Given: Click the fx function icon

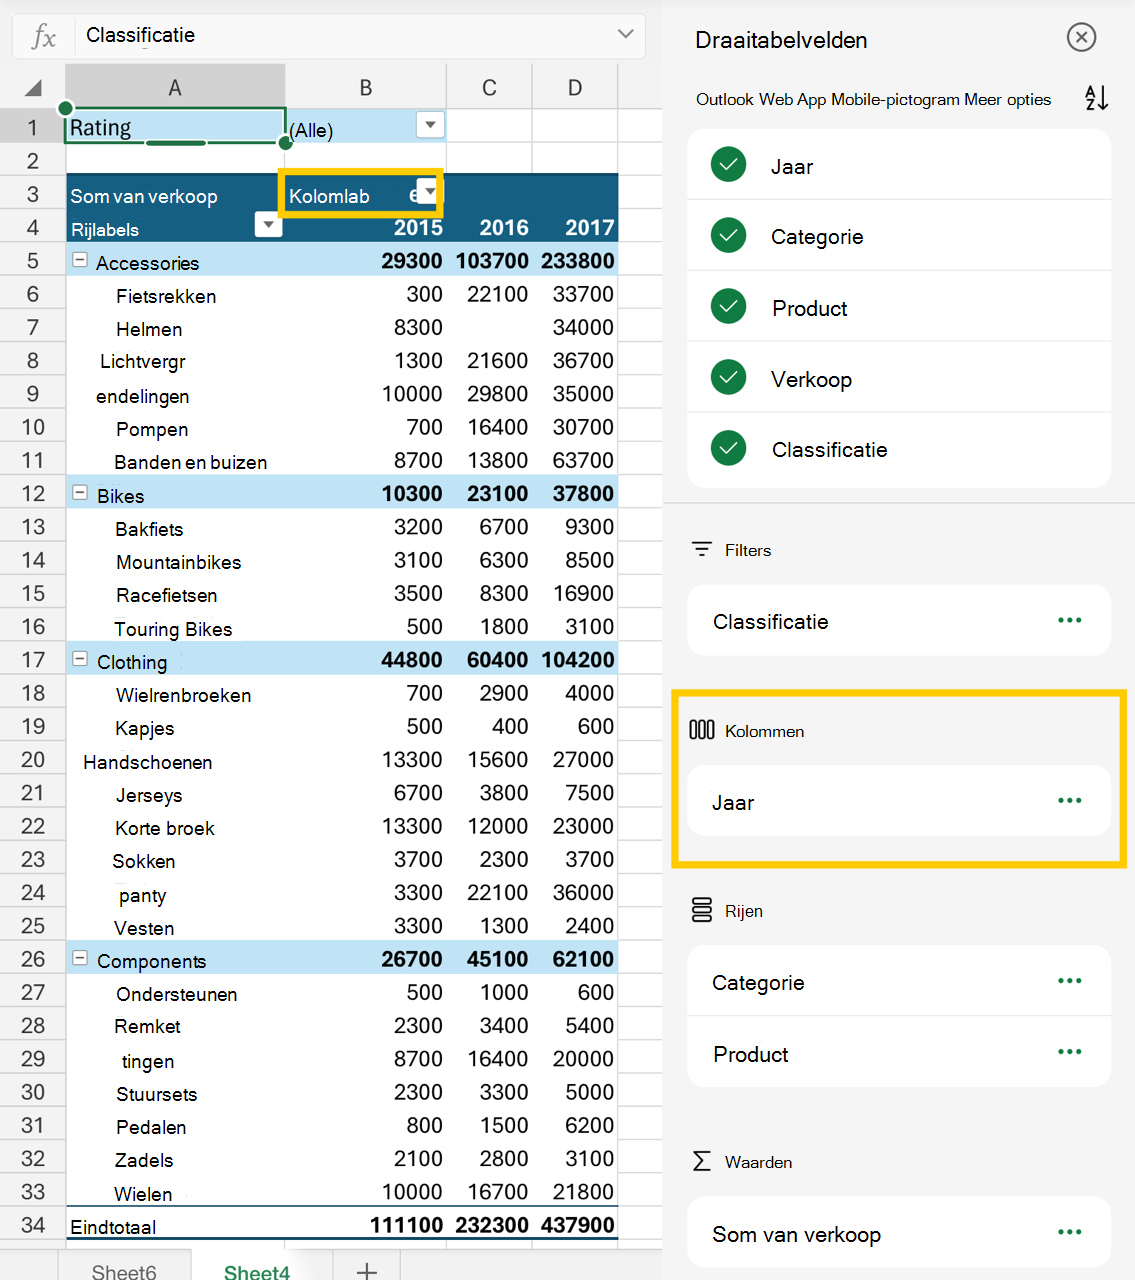Looking at the screenshot, I should [x=43, y=36].
